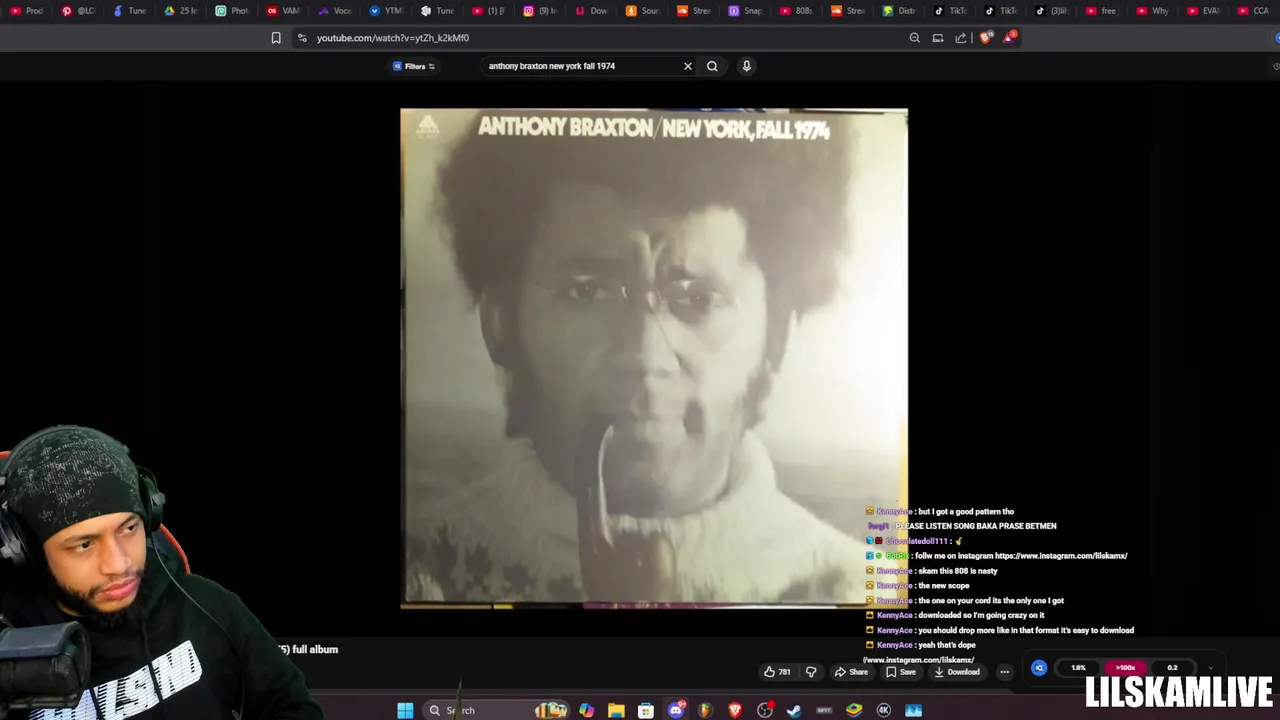Start voice search with microphone icon

(746, 66)
